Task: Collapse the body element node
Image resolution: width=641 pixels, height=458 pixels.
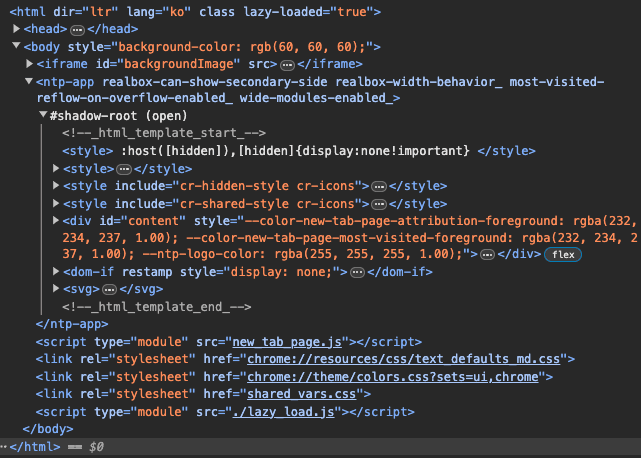Action: tap(17, 47)
